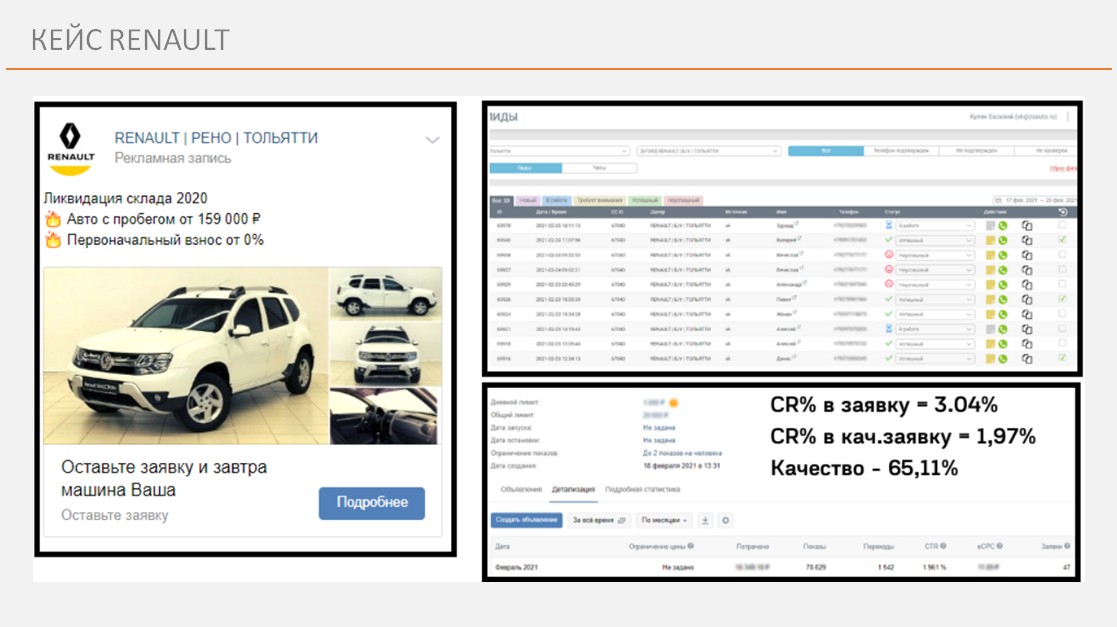Open status dropdown in Денис's row
This screenshot has height=627, width=1117.
coord(935,359)
